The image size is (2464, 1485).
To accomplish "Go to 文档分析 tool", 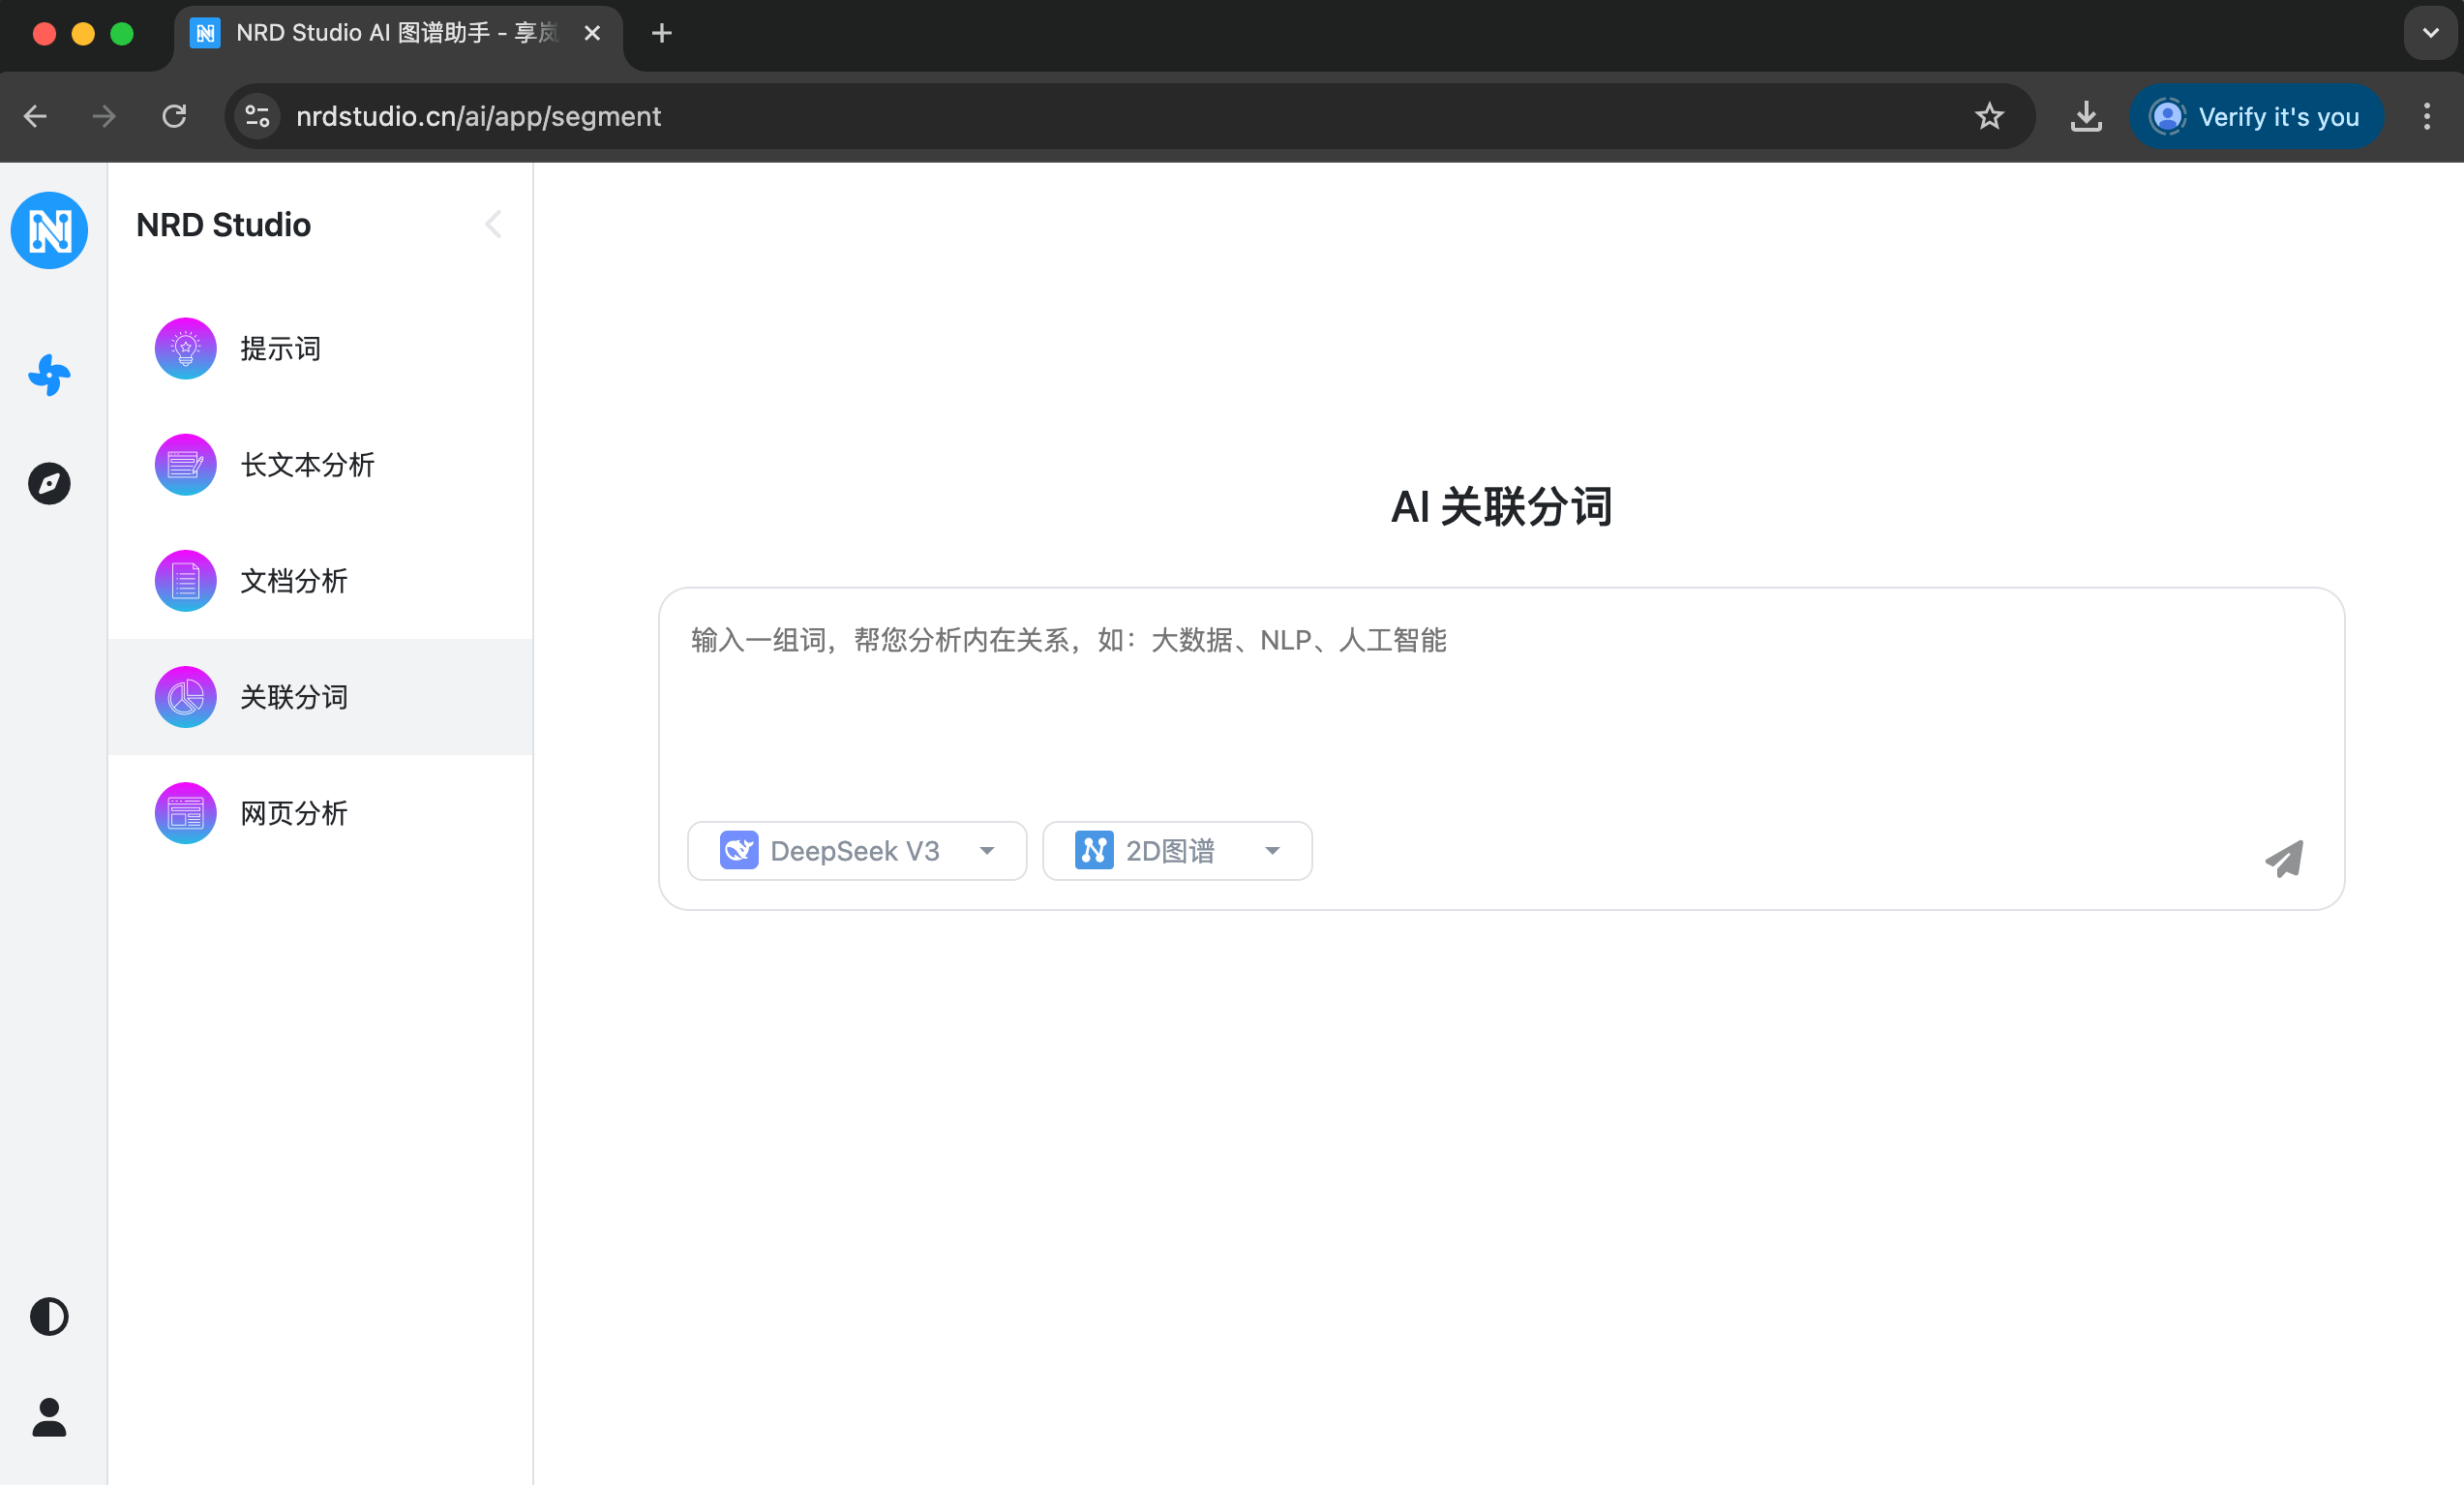I will (293, 580).
